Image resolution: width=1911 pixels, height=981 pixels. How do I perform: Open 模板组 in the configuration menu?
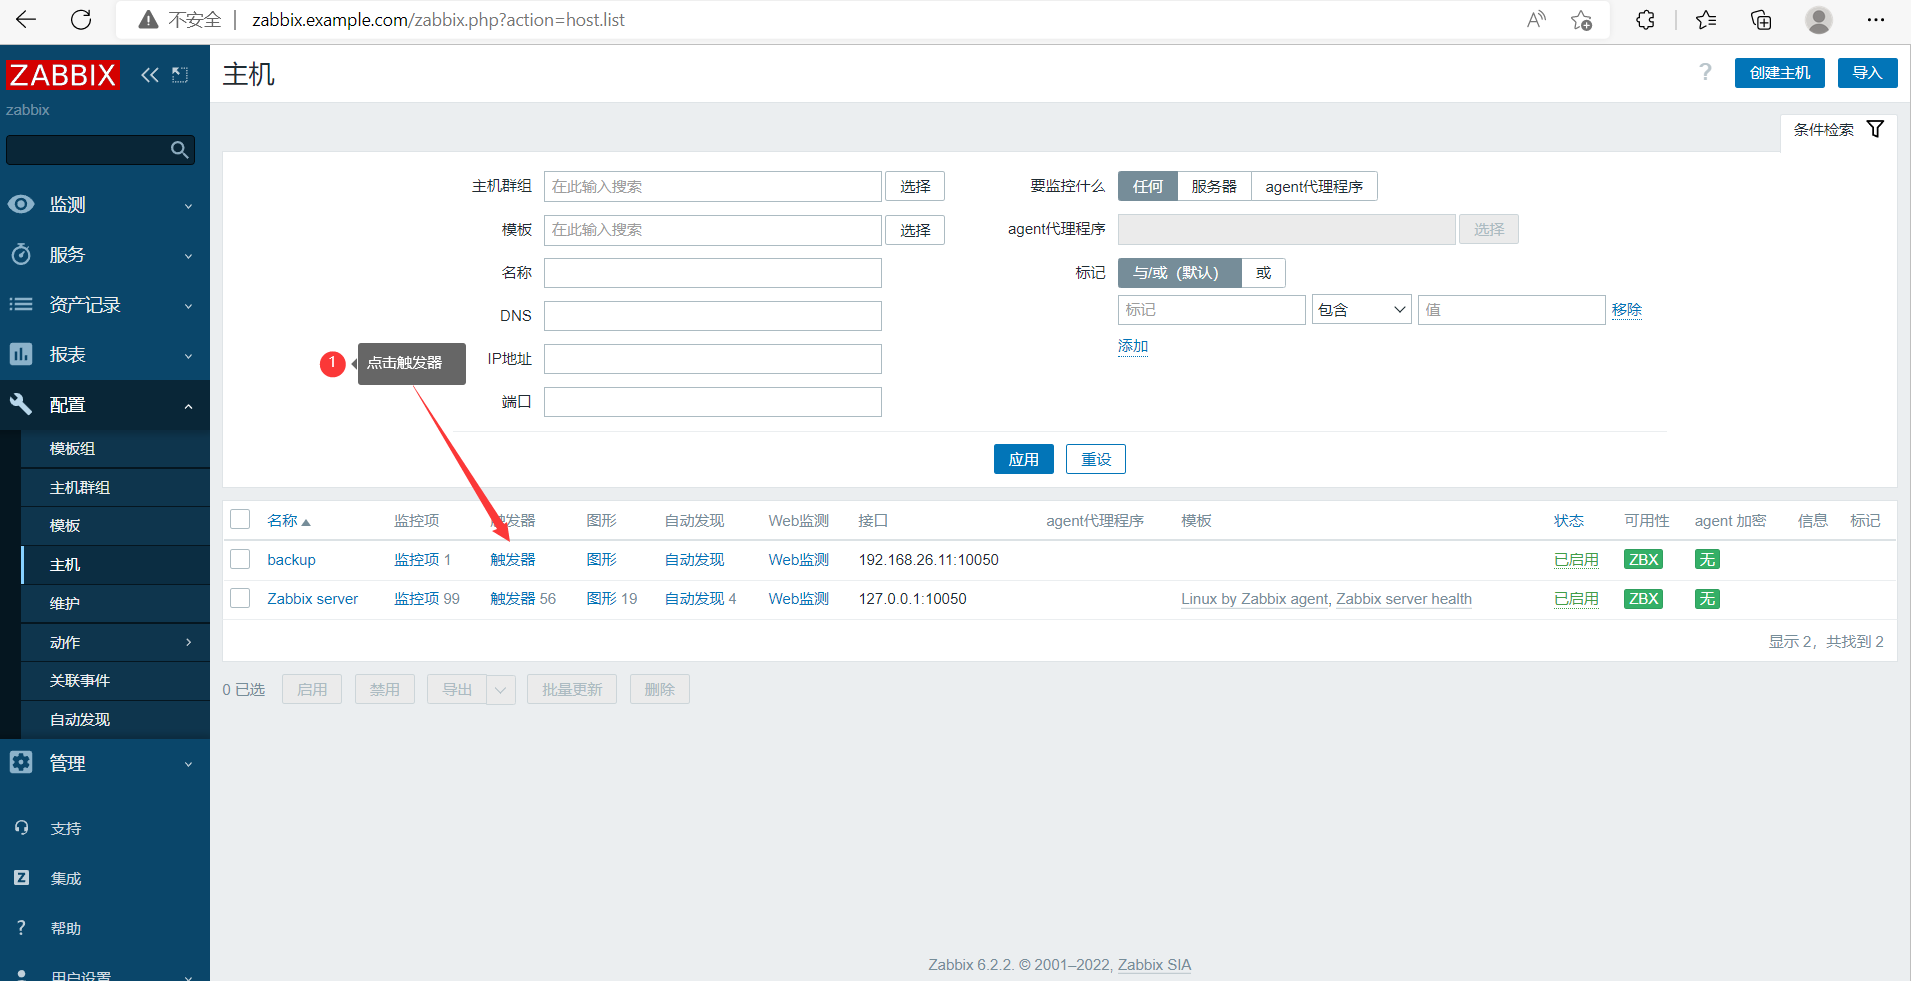(115, 449)
